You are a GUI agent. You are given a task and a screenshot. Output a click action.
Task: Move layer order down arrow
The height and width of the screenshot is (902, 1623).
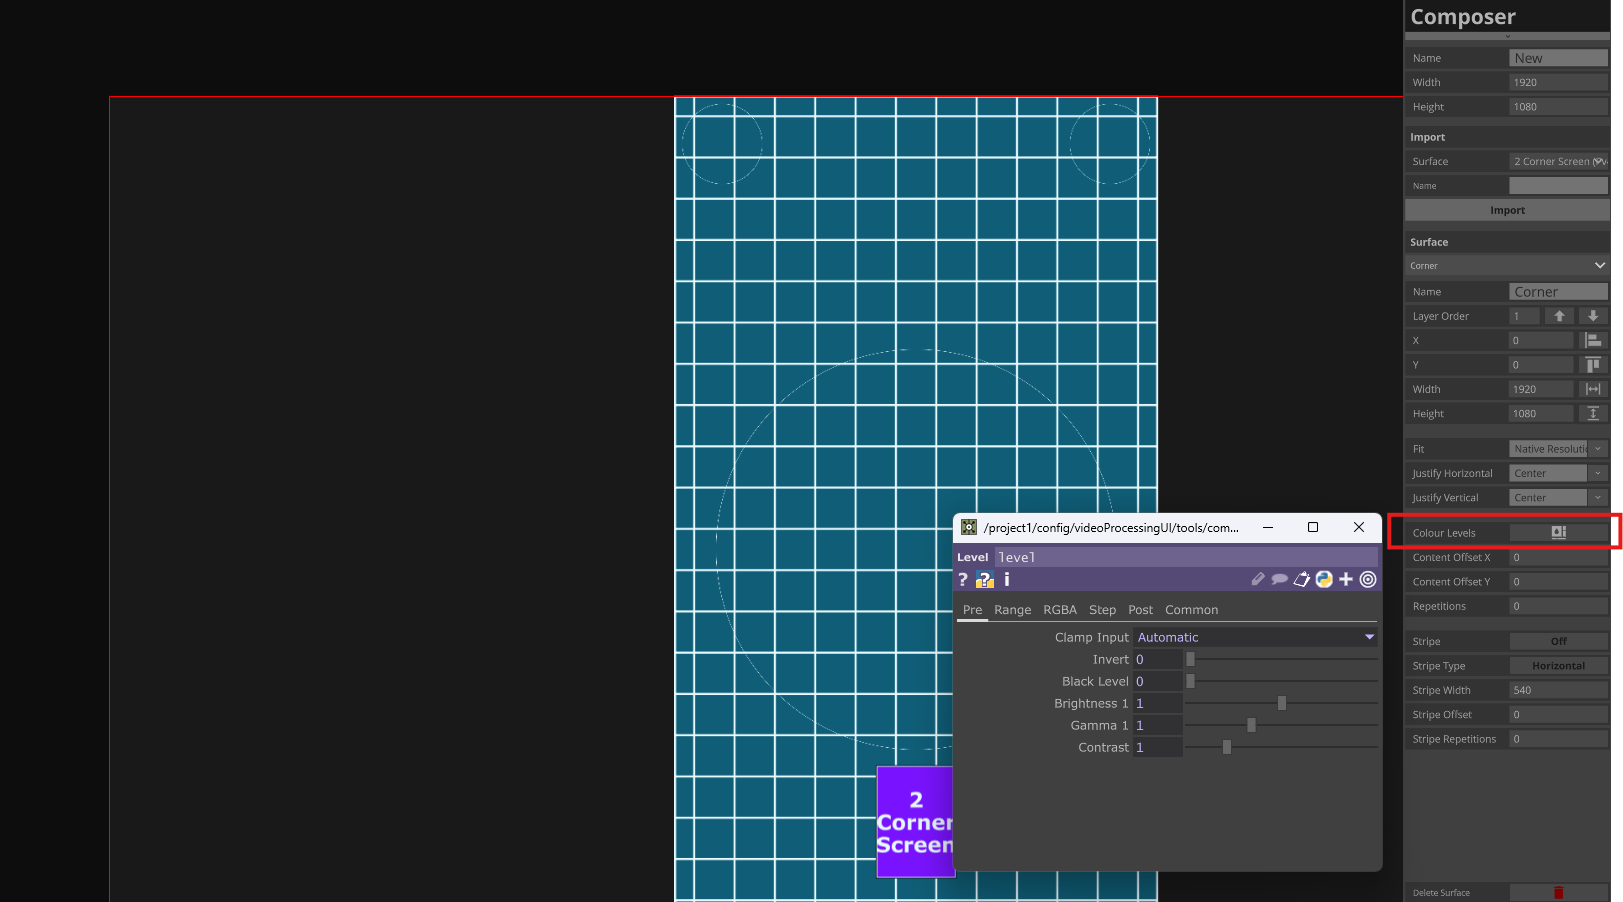[1593, 316]
